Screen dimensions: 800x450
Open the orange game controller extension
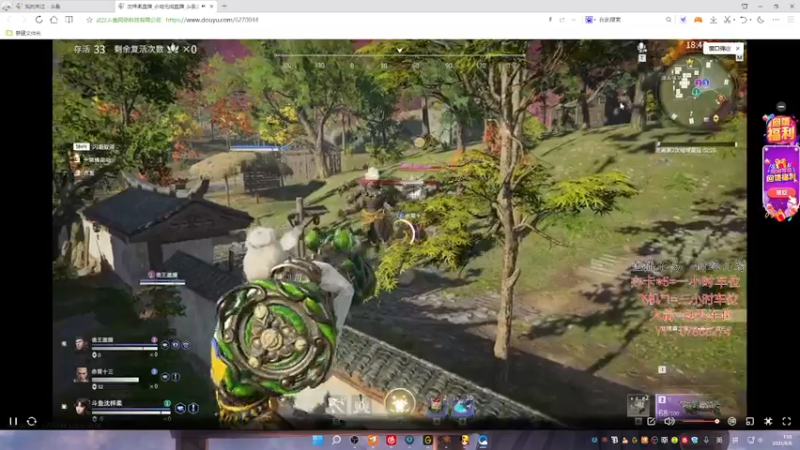(x=698, y=19)
